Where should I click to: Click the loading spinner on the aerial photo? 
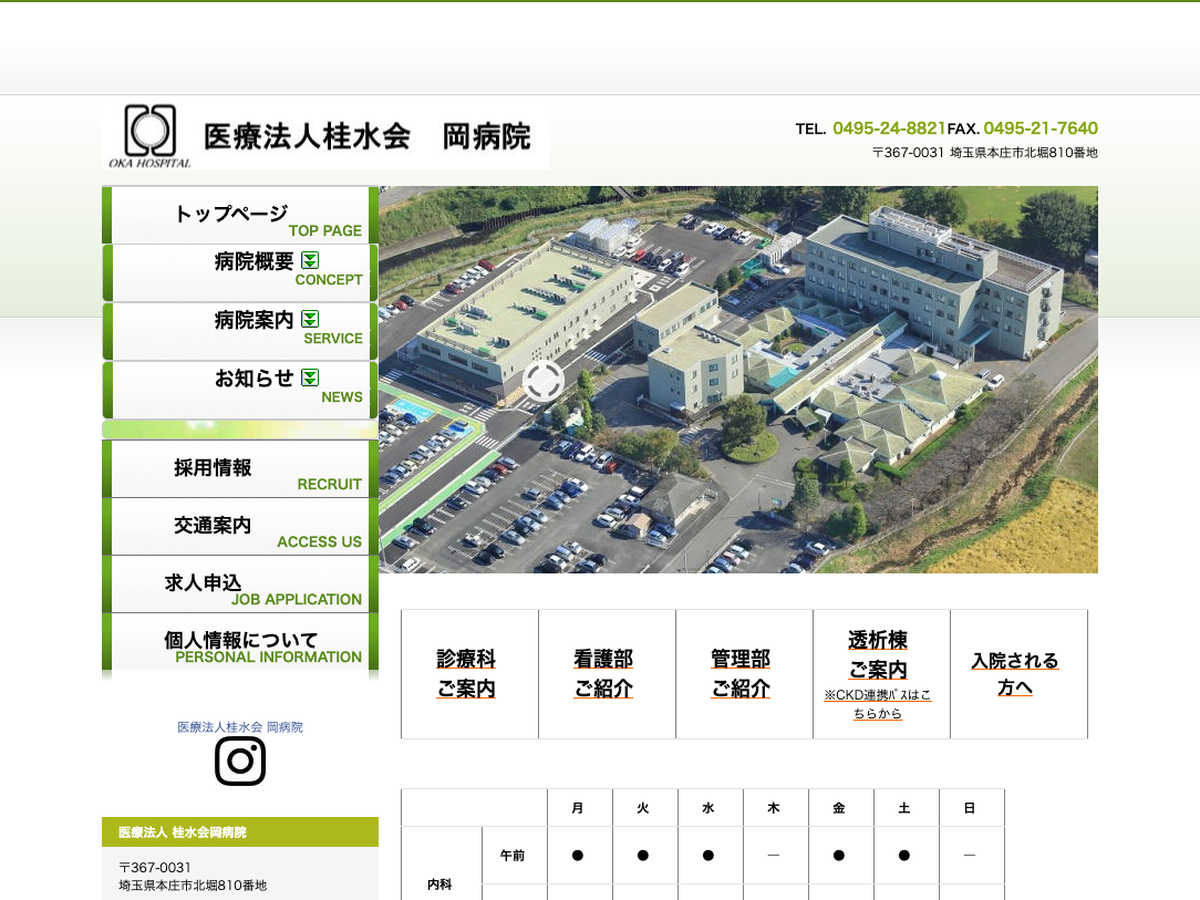pyautogui.click(x=543, y=381)
